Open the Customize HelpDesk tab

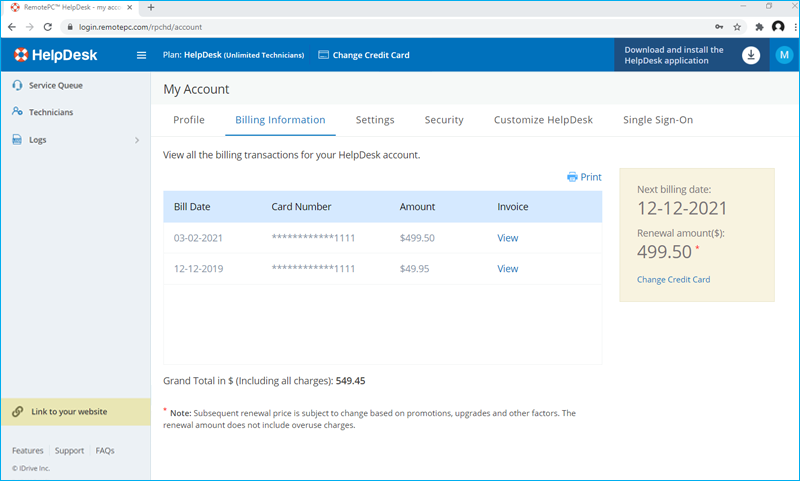[543, 120]
